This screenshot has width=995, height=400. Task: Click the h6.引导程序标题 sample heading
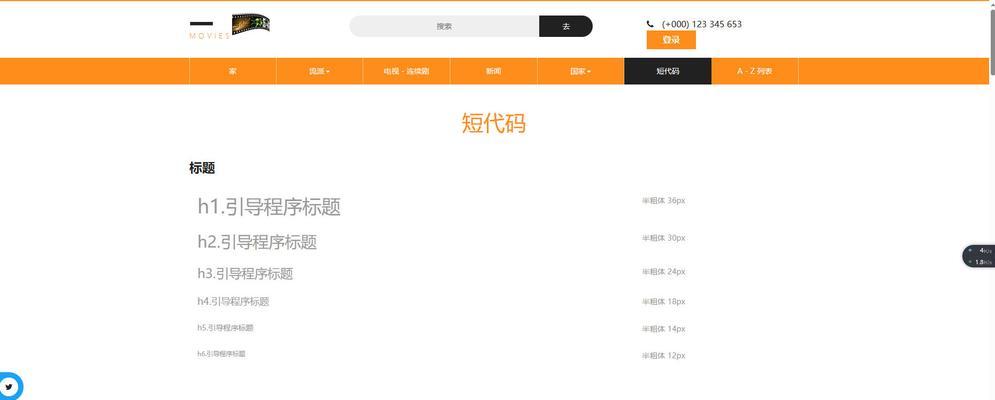pyautogui.click(x=221, y=354)
